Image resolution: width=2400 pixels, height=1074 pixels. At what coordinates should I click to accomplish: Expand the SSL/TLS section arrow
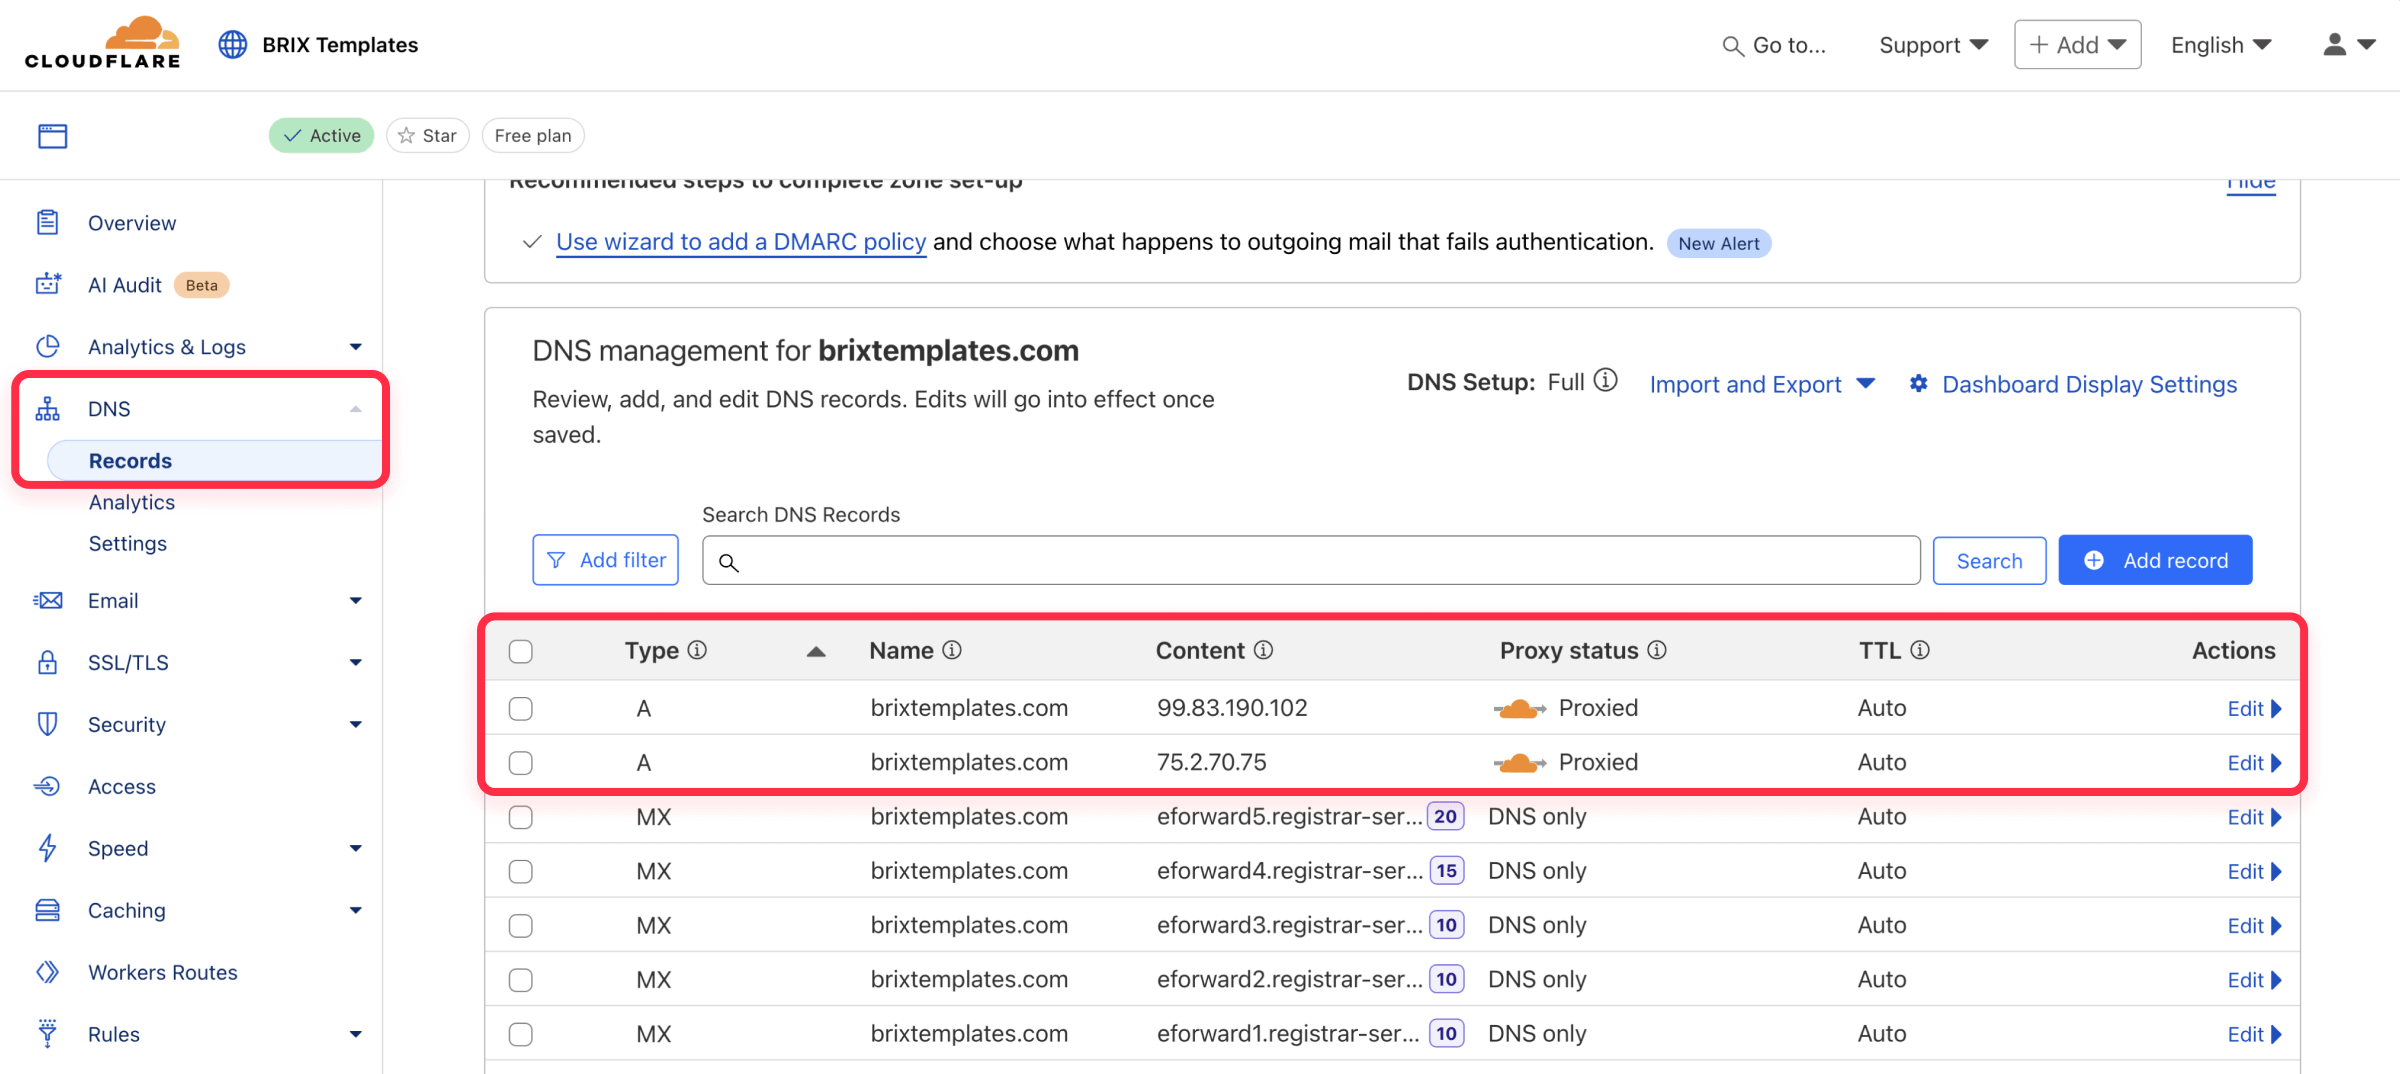point(355,663)
